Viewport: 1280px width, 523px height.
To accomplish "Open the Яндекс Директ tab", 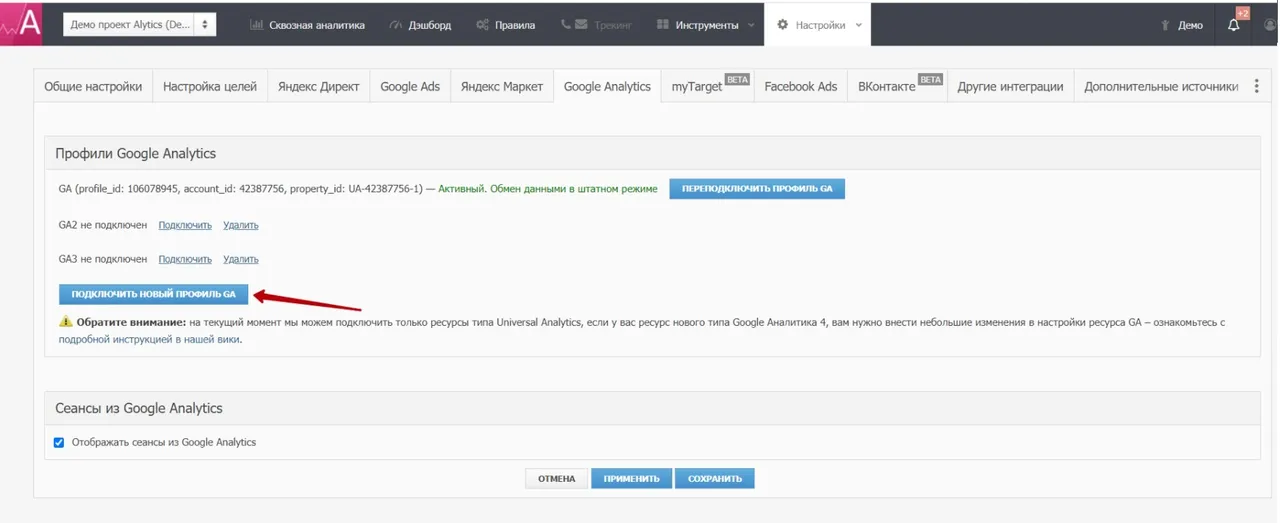I will 319,87.
